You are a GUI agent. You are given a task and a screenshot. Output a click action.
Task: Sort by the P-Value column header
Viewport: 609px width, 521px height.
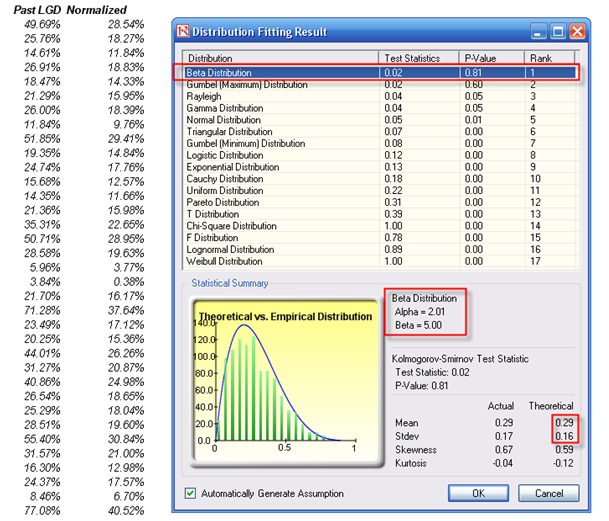click(492, 58)
